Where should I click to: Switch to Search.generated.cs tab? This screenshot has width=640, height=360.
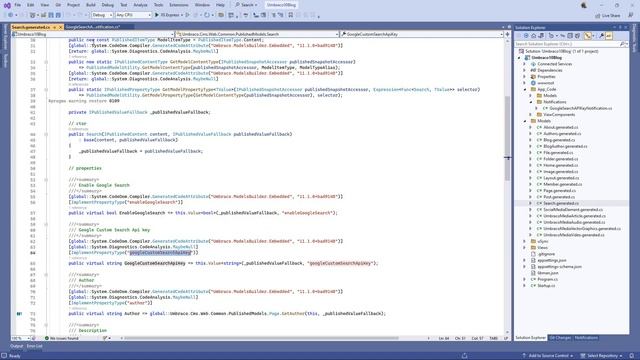(31, 27)
